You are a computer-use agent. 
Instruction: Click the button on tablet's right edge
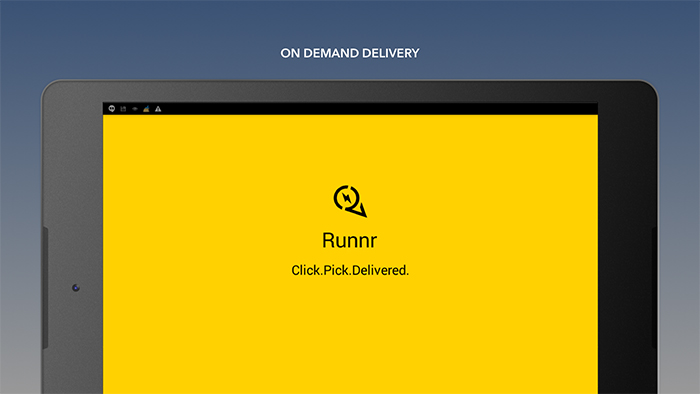pos(654,288)
